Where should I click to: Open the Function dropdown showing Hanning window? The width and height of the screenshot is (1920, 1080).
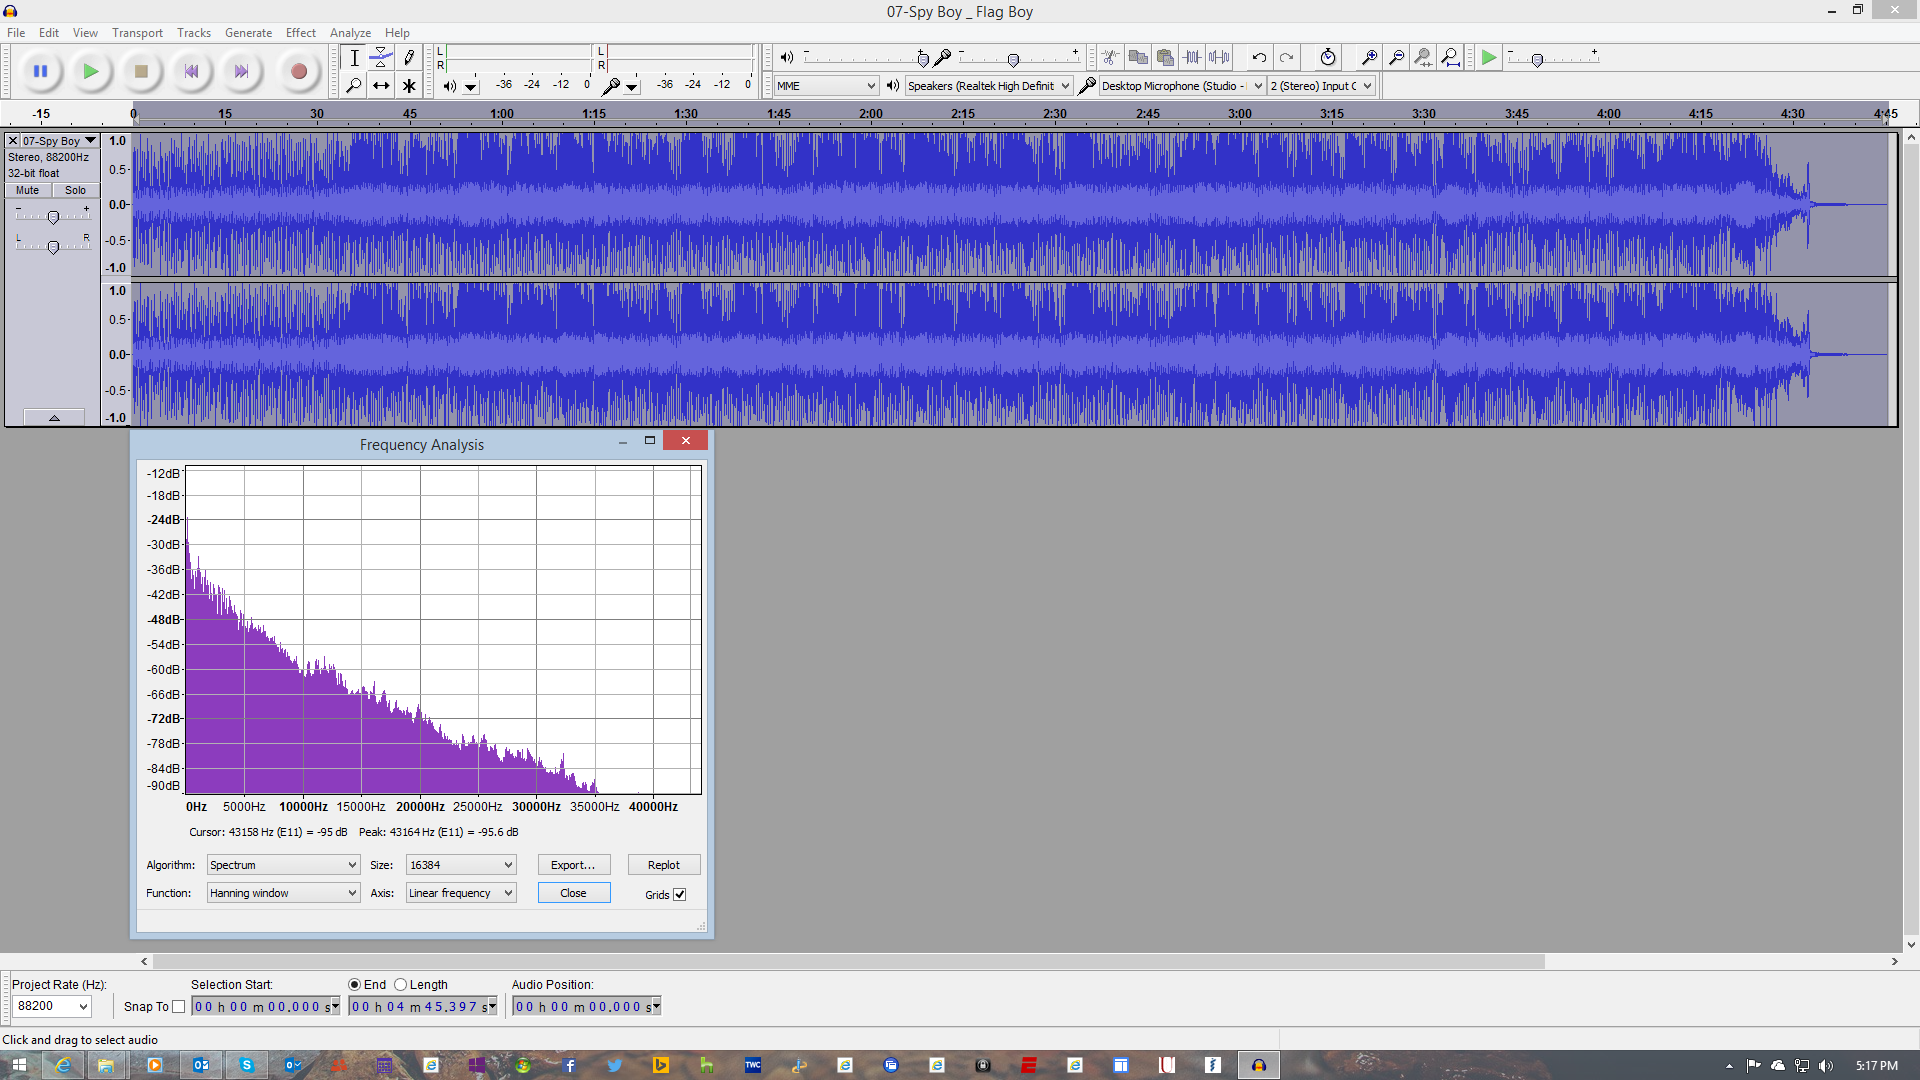click(282, 892)
